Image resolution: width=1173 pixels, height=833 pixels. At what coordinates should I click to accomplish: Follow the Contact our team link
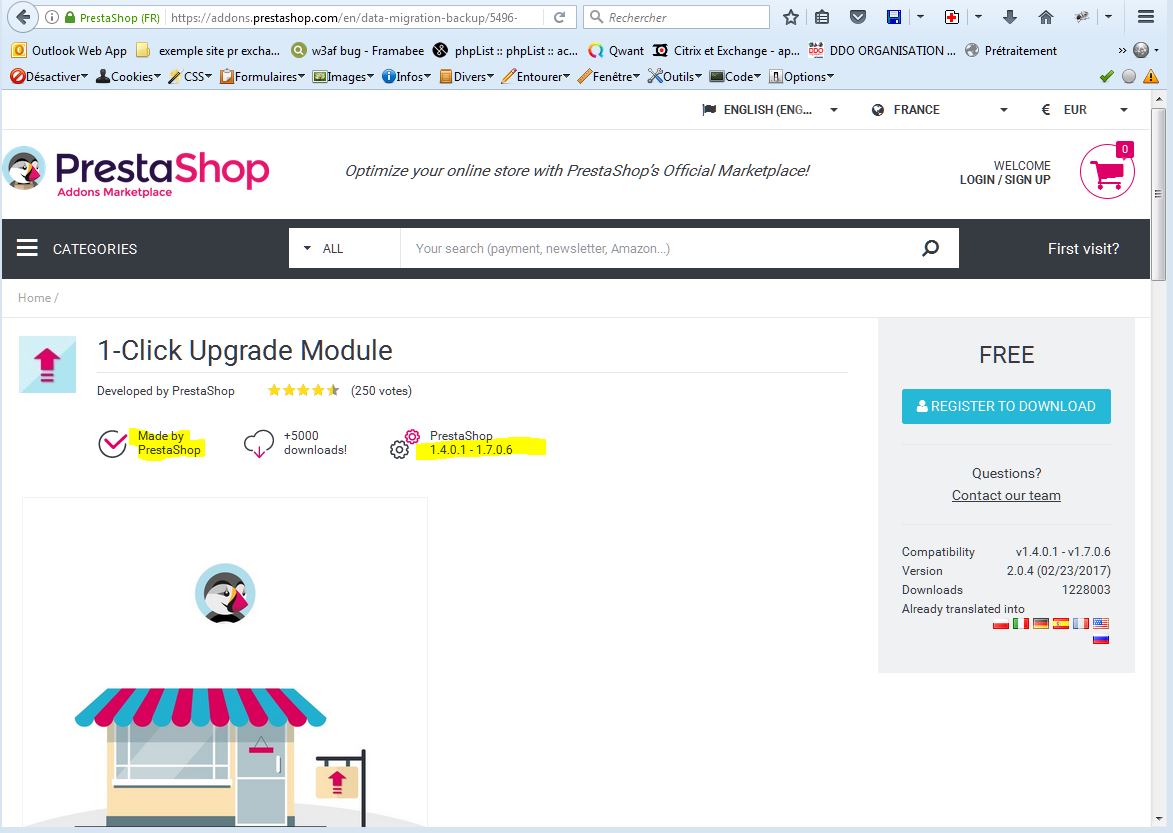[x=1006, y=495]
